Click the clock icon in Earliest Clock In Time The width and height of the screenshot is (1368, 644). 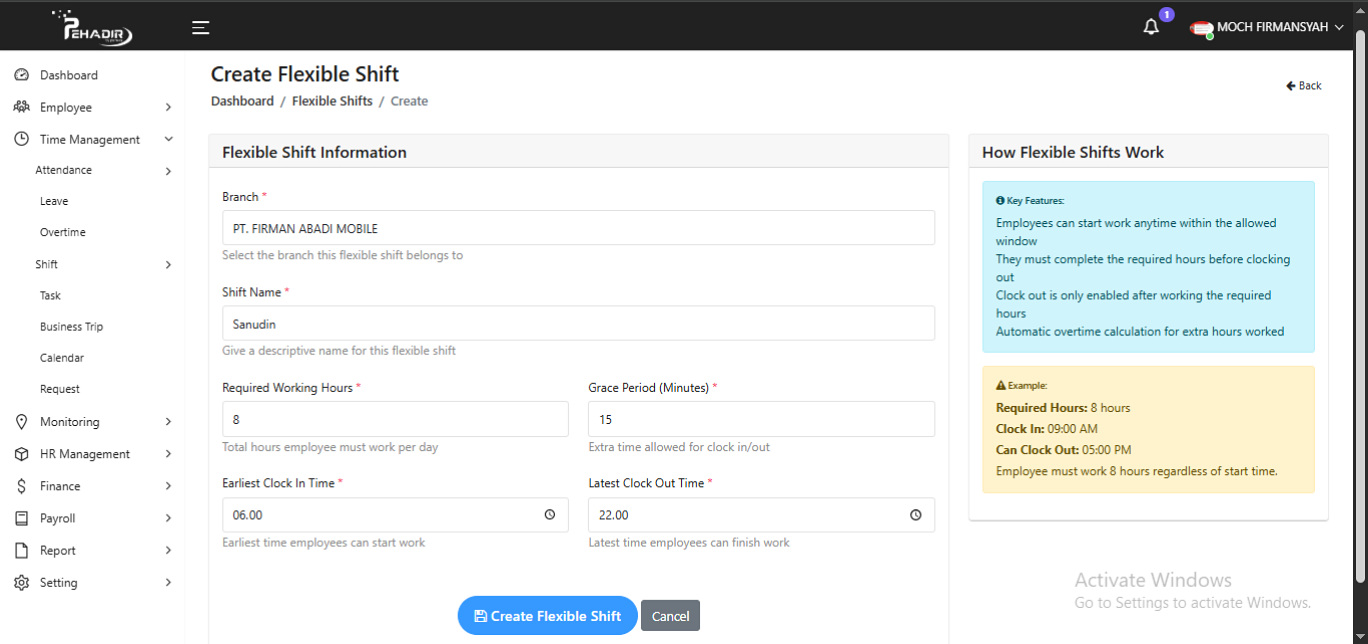[x=549, y=514]
